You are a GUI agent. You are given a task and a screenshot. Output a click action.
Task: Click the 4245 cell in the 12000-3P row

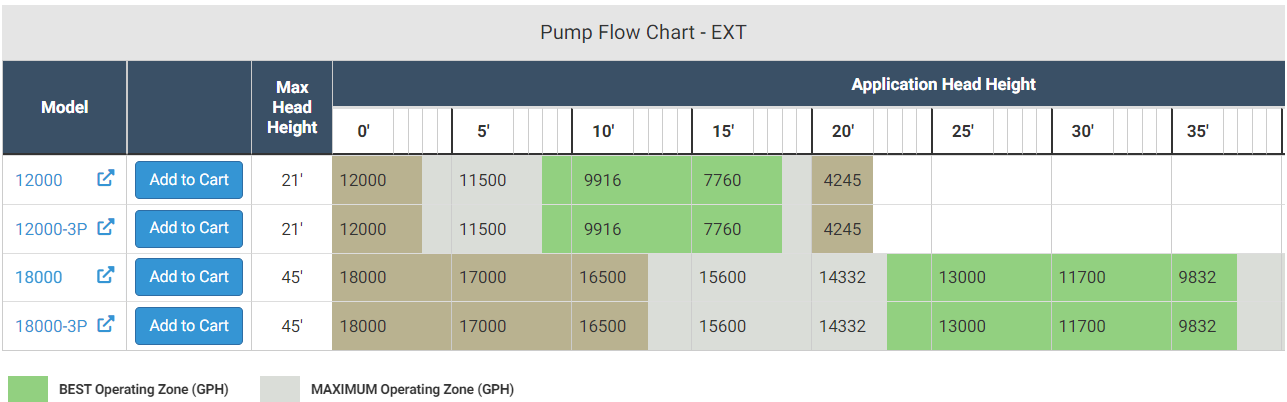coord(842,229)
